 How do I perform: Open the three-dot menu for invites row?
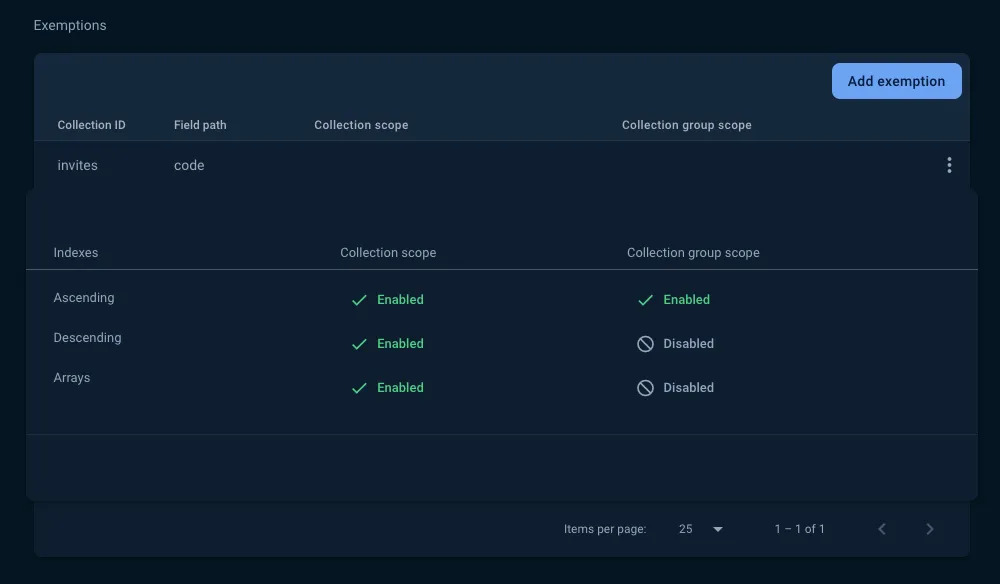coord(949,165)
